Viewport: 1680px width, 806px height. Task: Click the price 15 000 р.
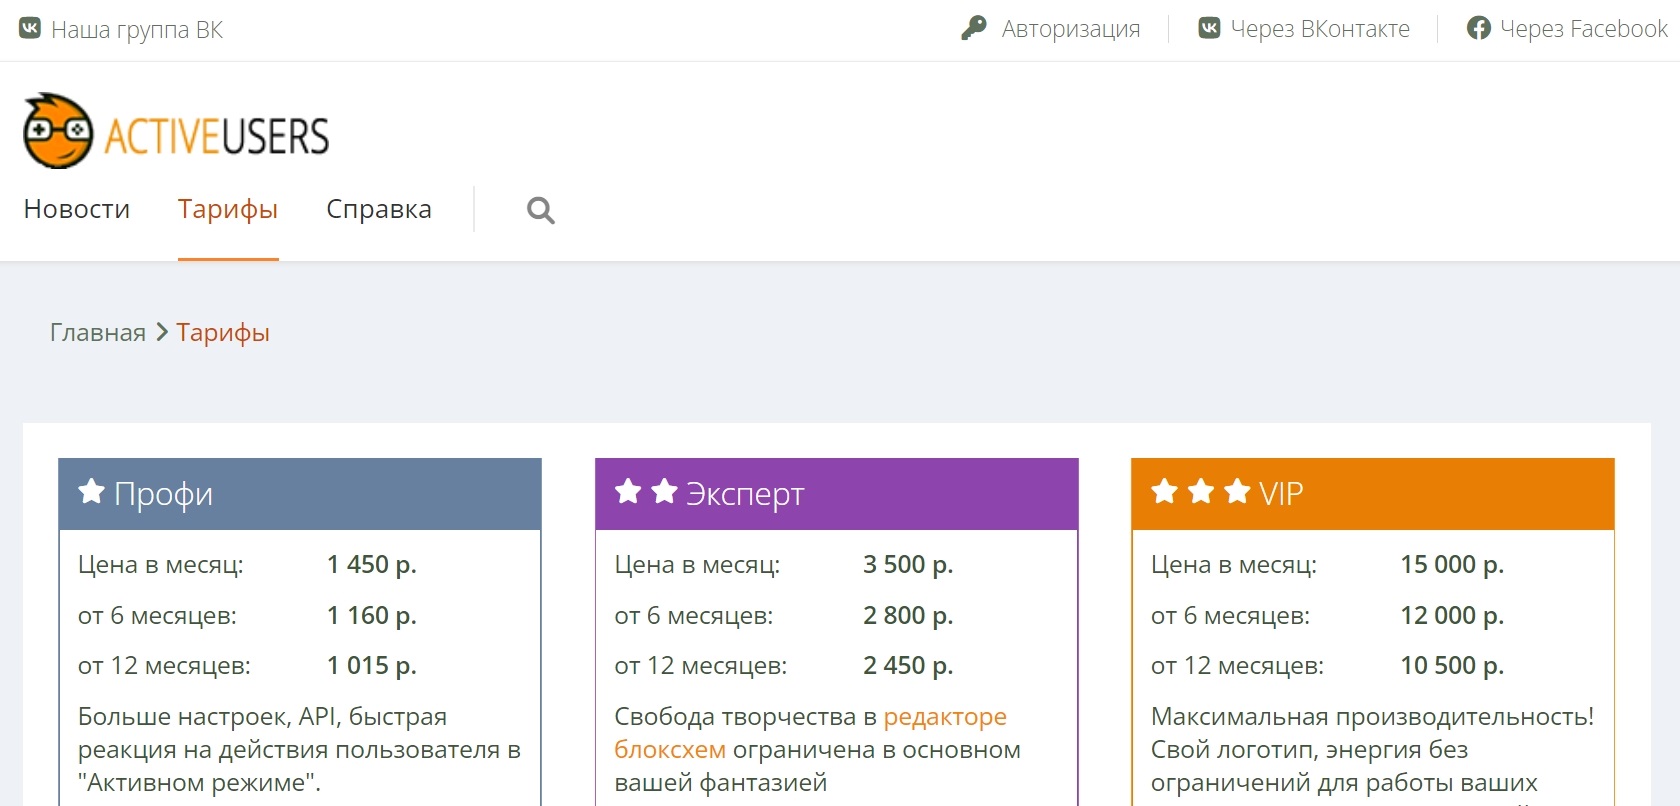(1452, 564)
